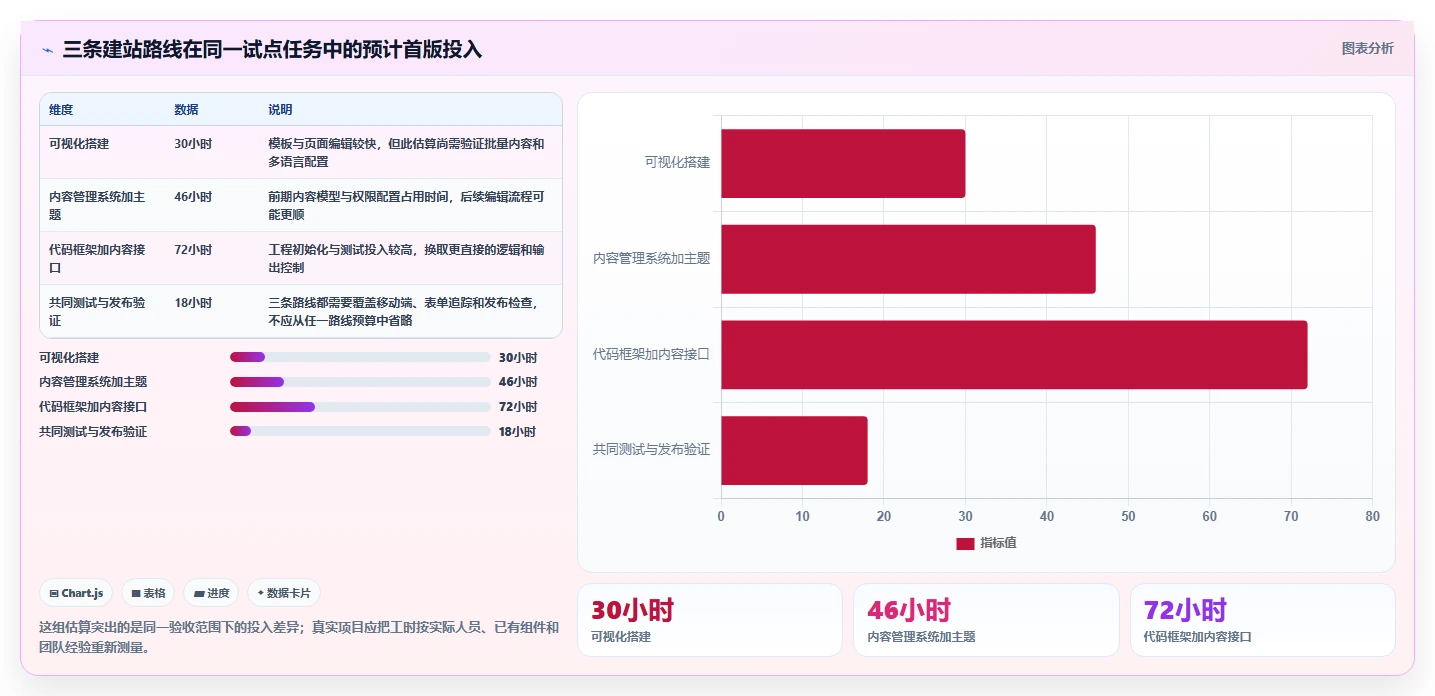Click the 内容管理系统加主题 progress bar
The height and width of the screenshot is (696, 1435).
360,382
